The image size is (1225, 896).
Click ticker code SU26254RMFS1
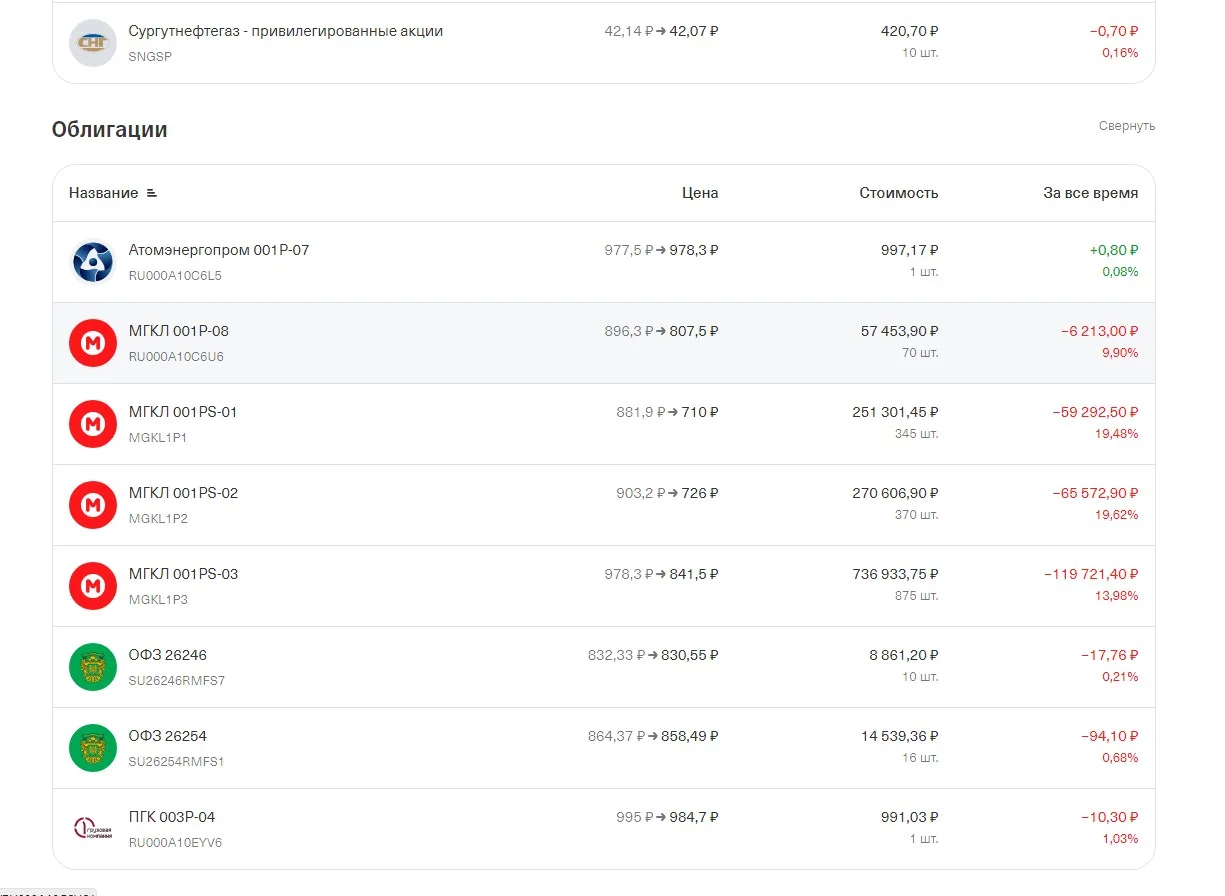coord(177,762)
